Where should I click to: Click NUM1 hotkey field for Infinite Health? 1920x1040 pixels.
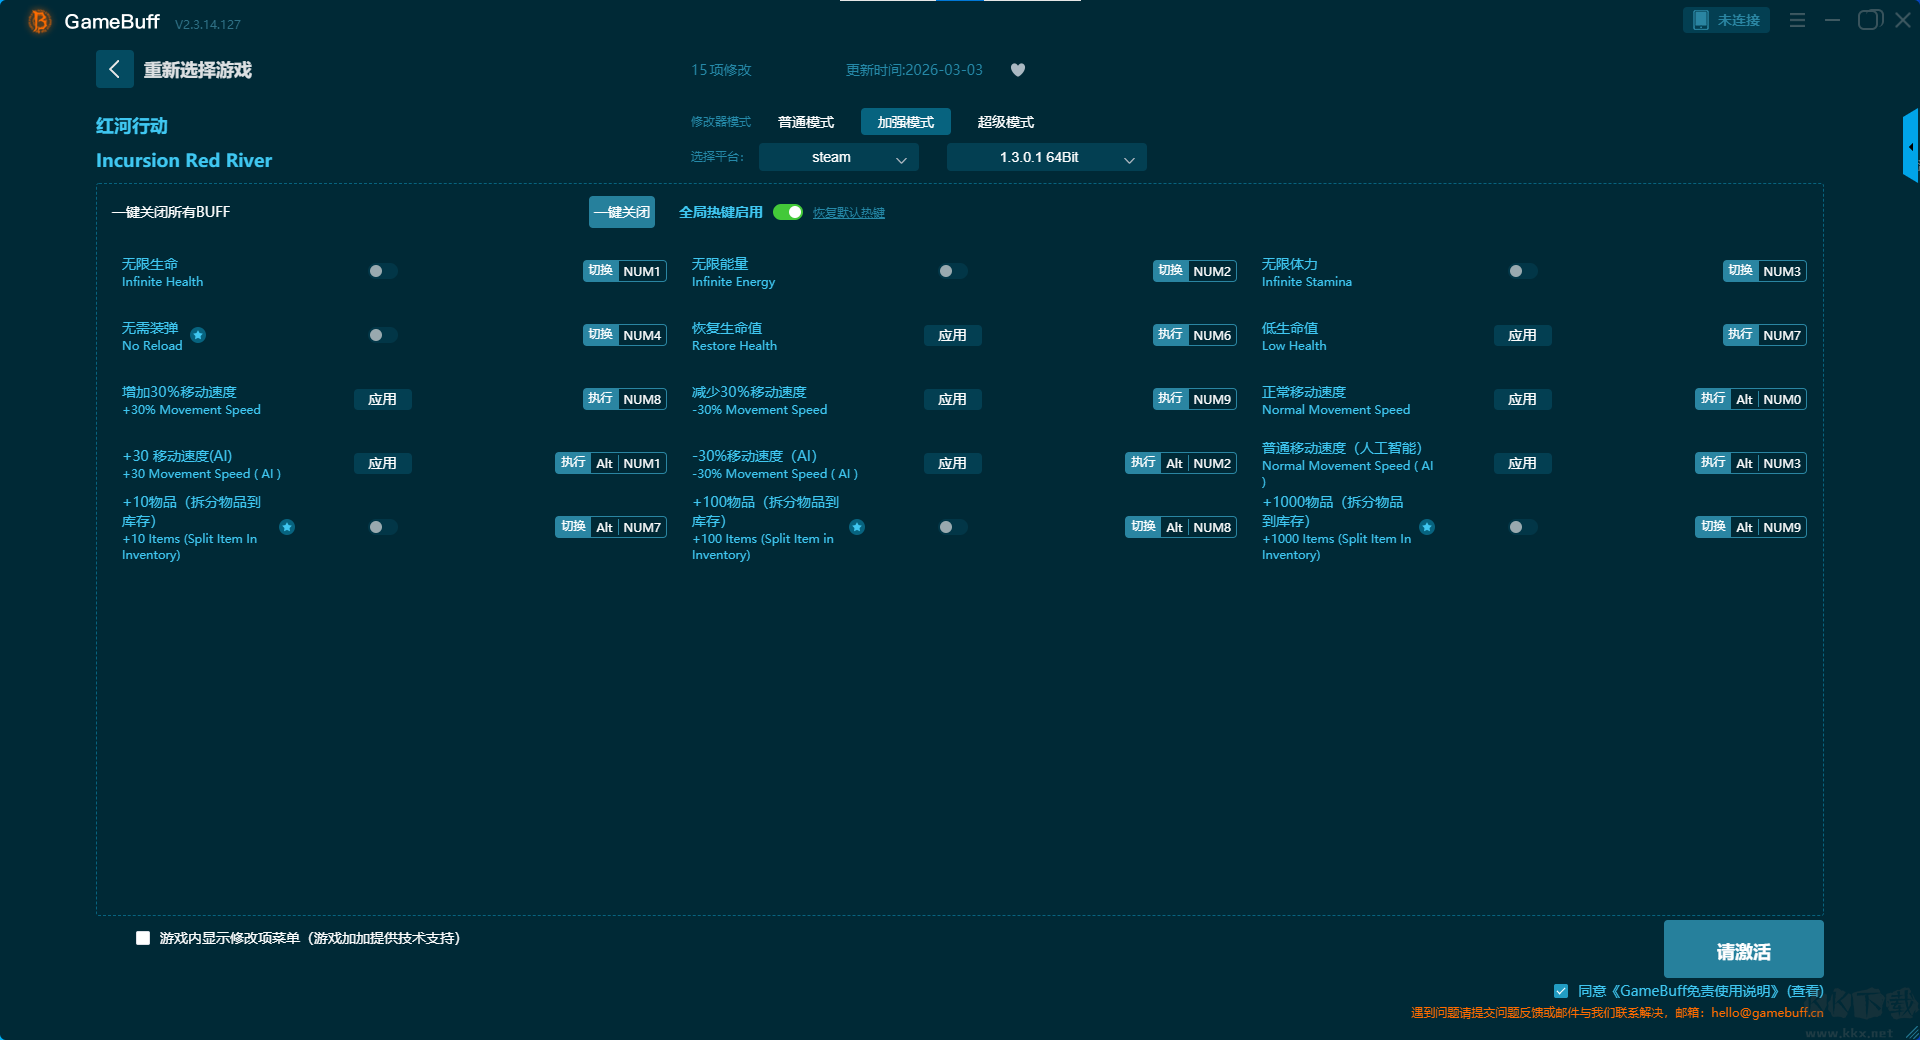pos(642,271)
